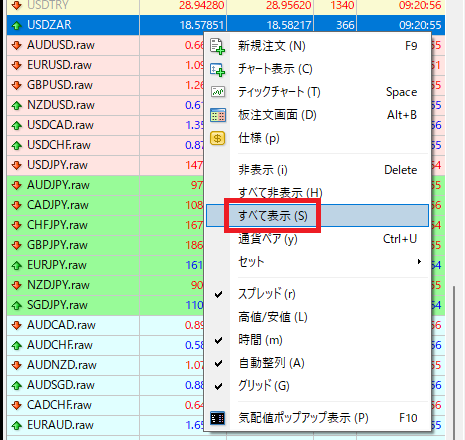Choose 気配値ポップアップ表示 (P) menu entry
Viewport: 465px width, 440px height.
click(x=317, y=418)
